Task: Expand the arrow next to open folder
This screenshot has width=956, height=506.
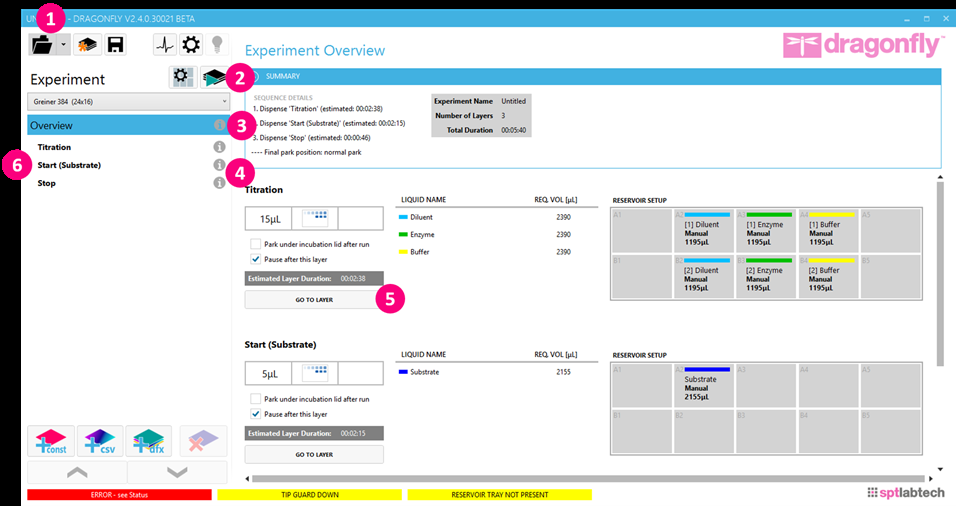Action: [x=64, y=44]
